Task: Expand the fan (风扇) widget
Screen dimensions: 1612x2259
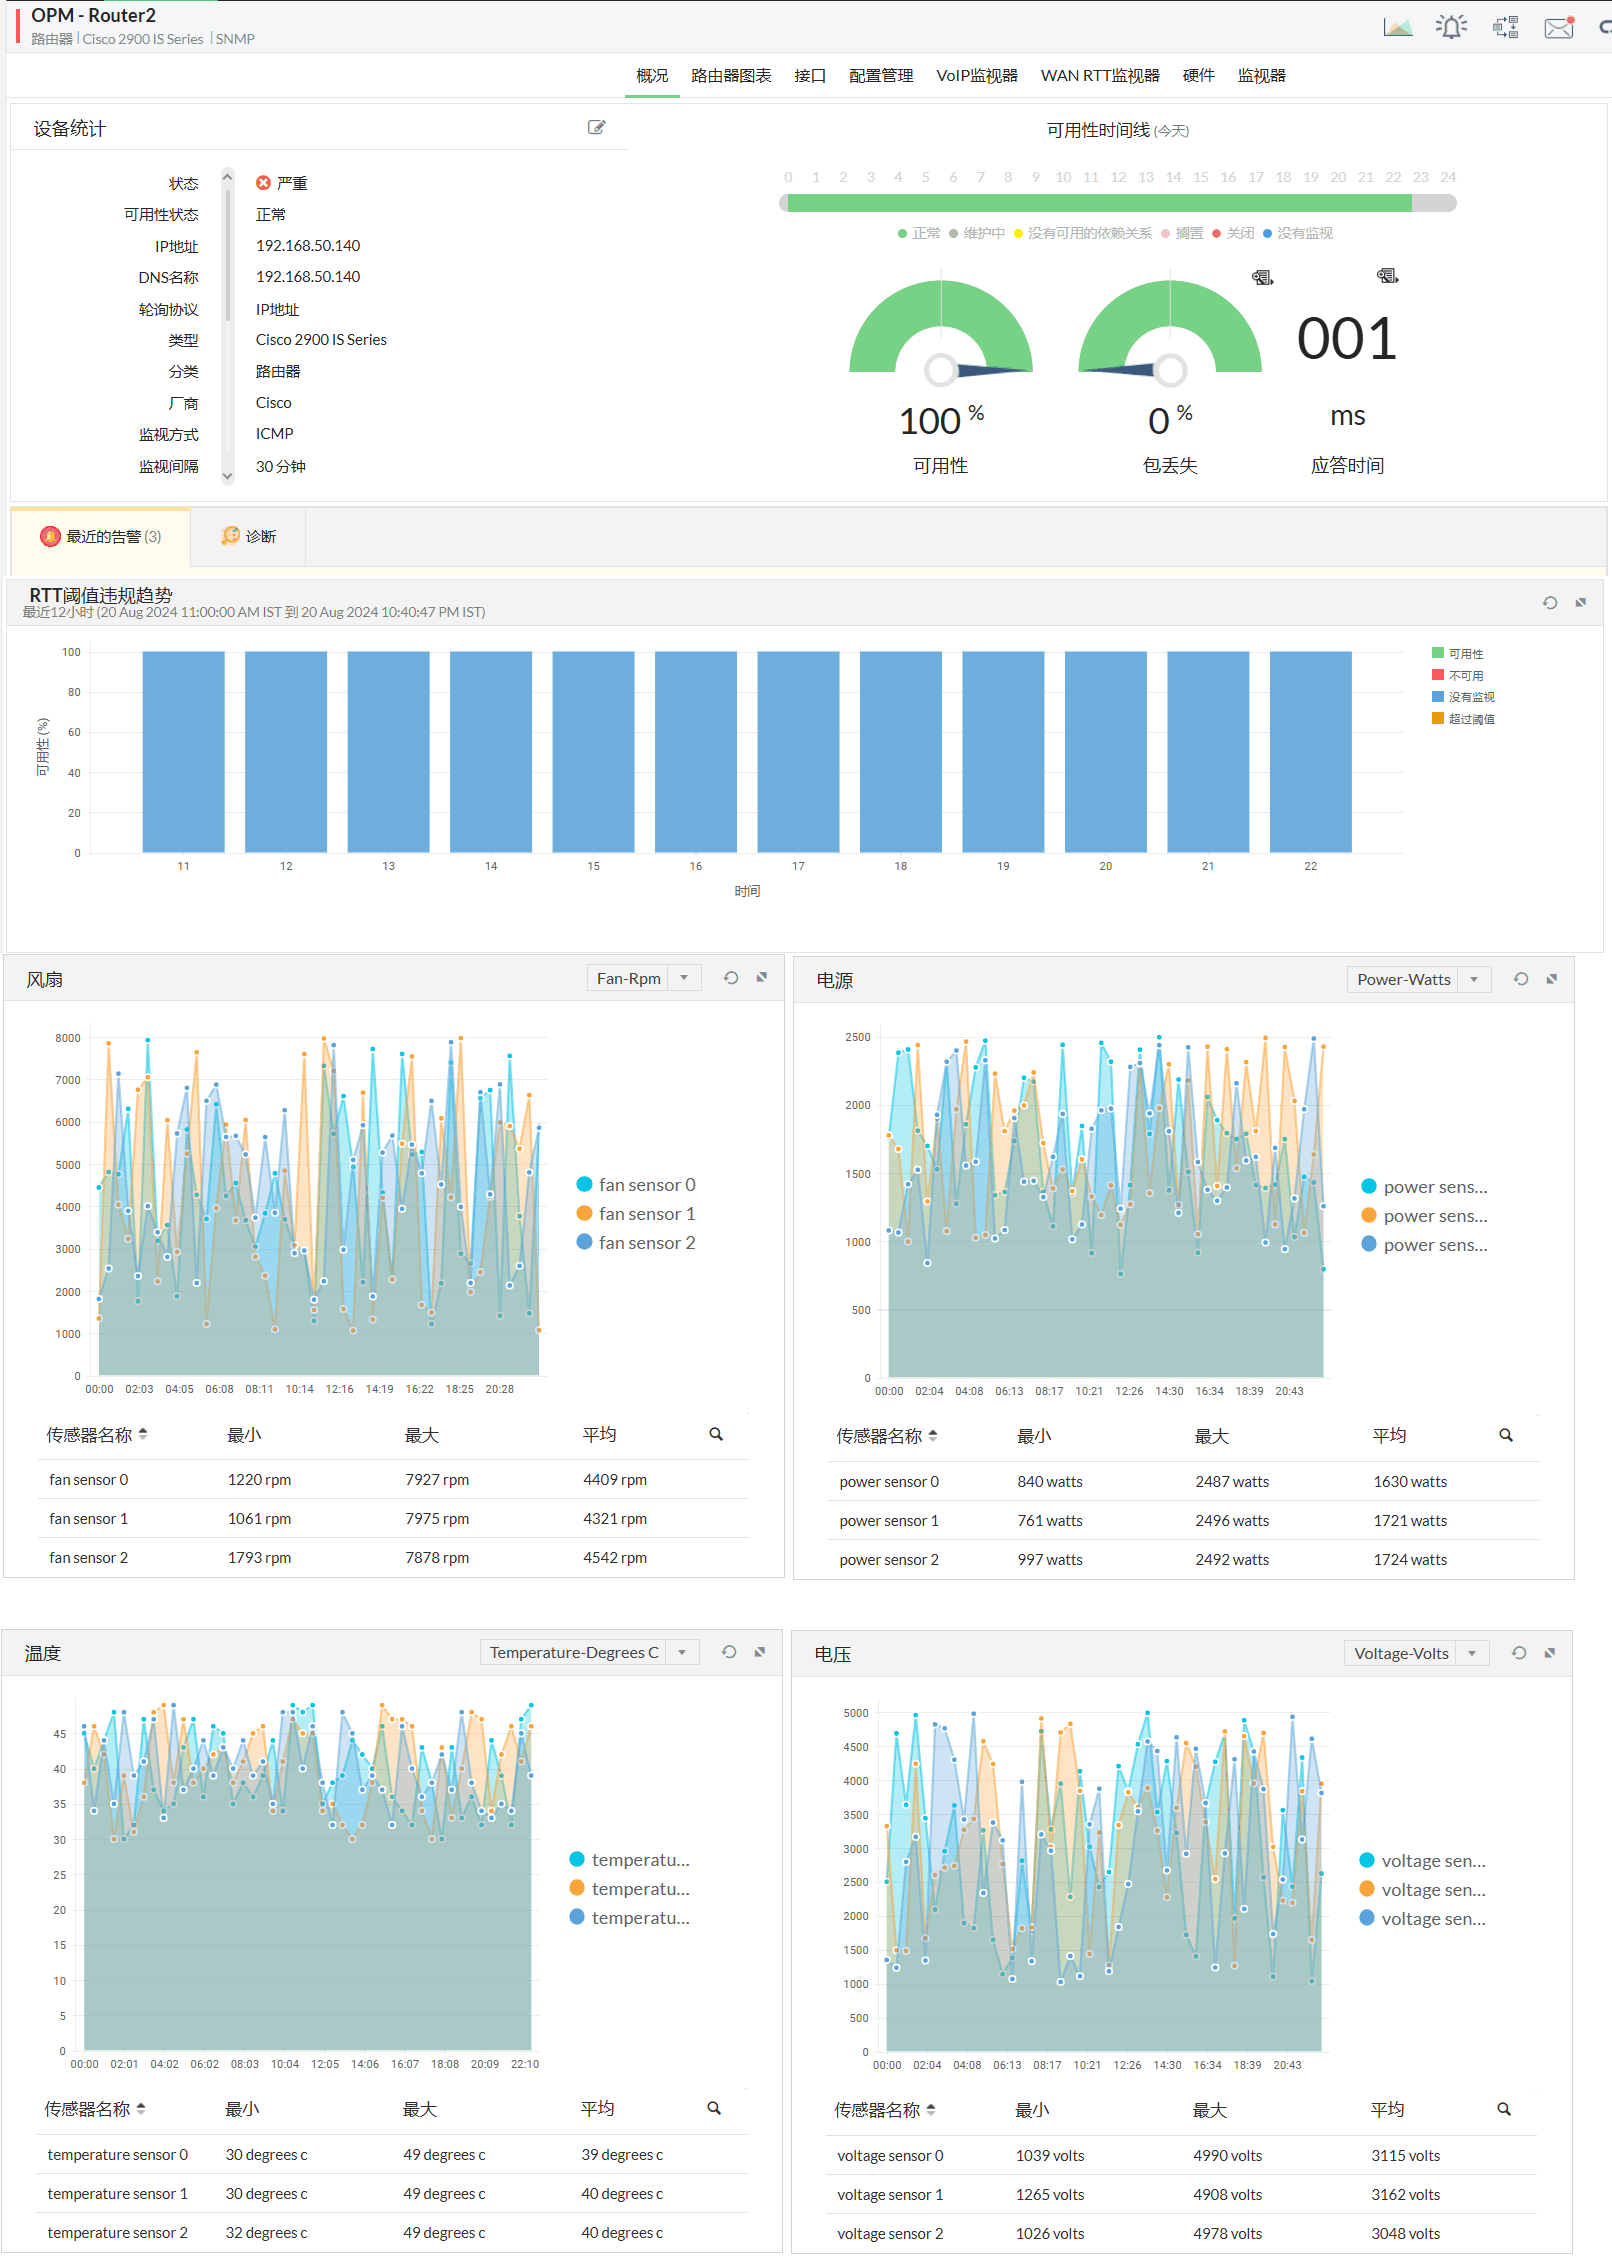Action: (x=762, y=978)
